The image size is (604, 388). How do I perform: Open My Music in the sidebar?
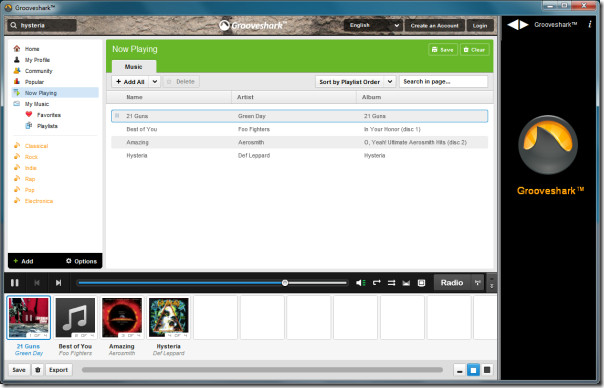(x=37, y=104)
